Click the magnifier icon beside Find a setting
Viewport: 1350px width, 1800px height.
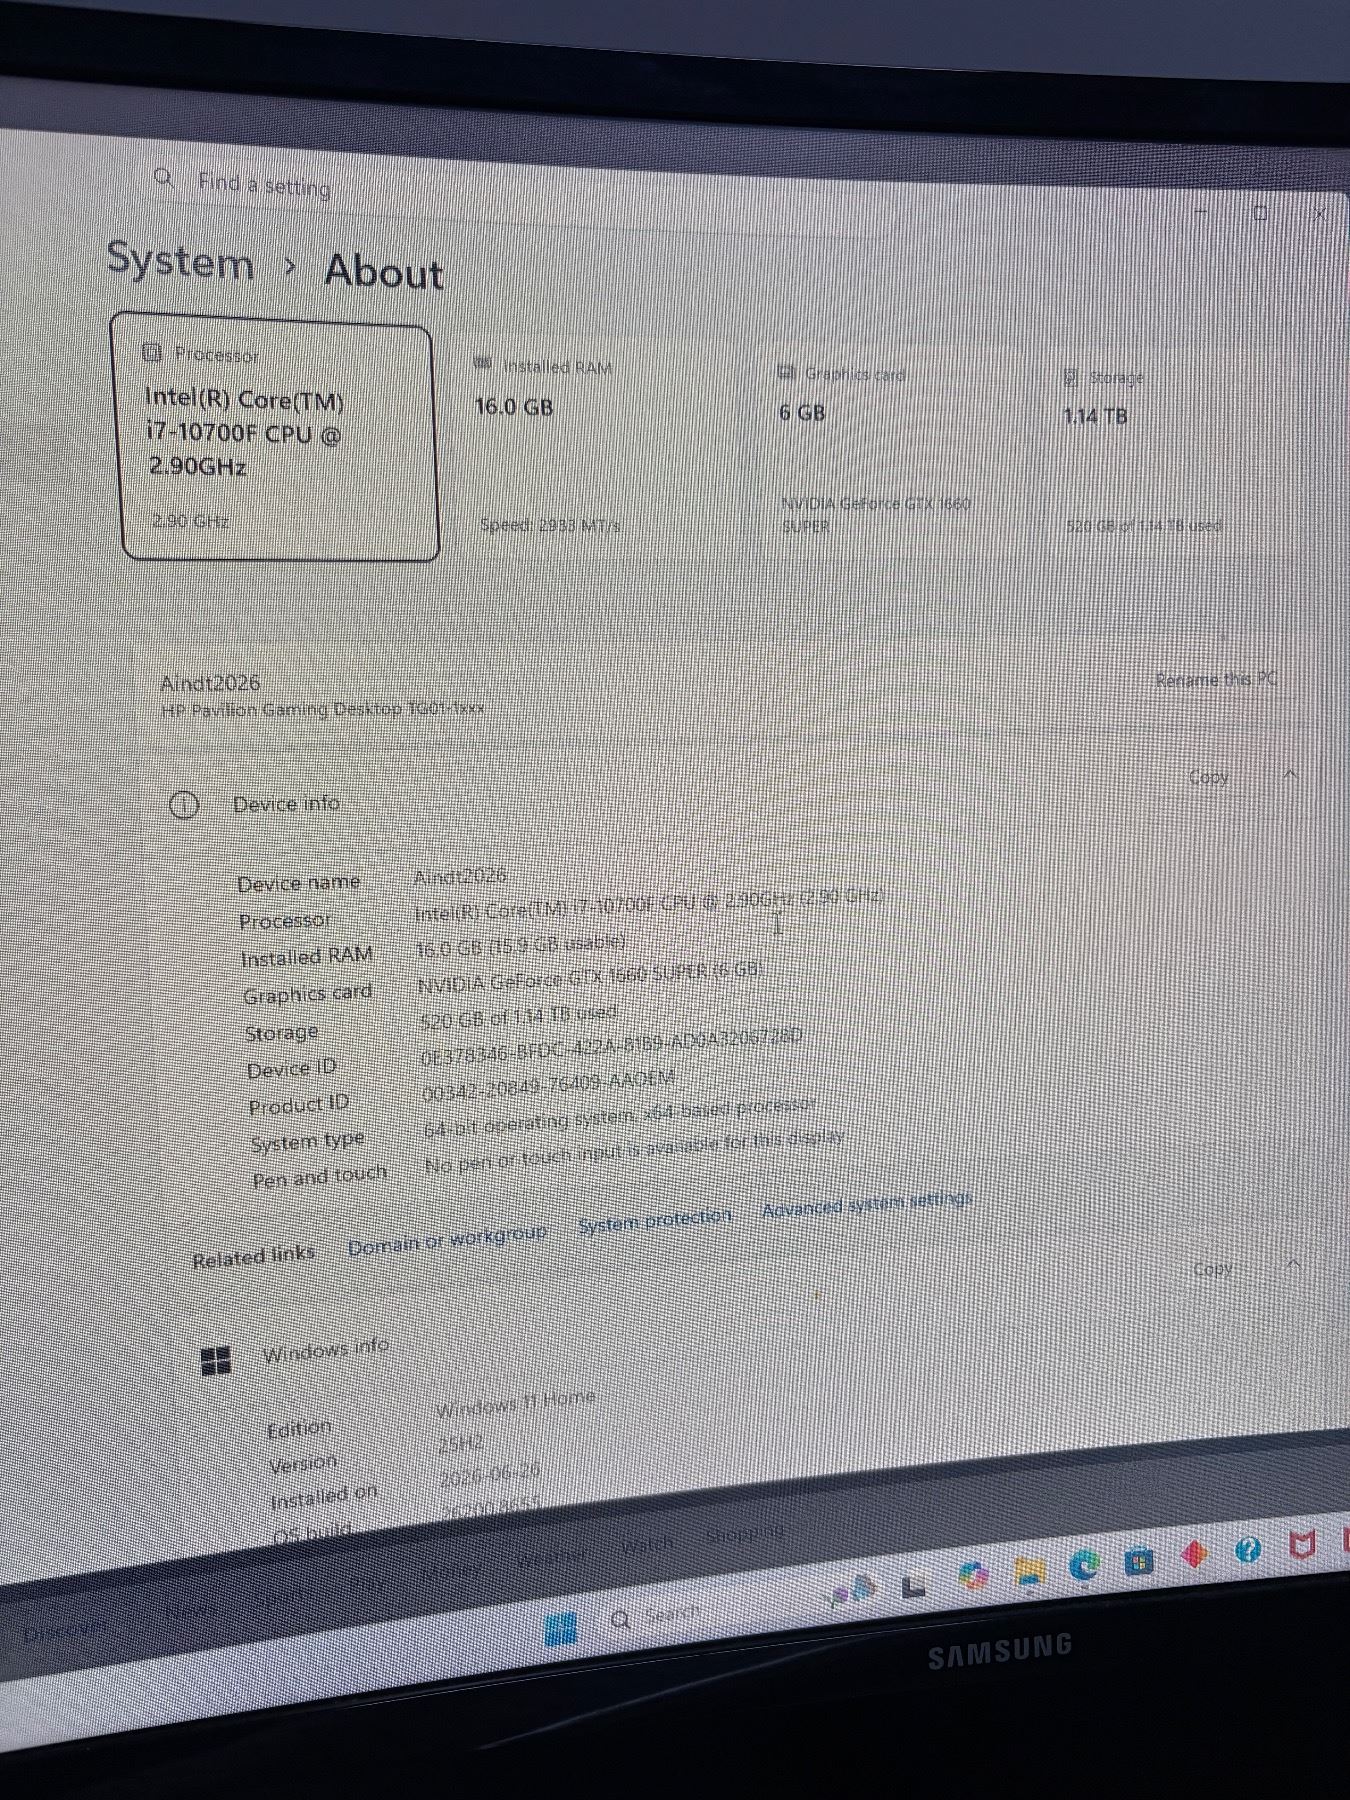click(x=164, y=179)
